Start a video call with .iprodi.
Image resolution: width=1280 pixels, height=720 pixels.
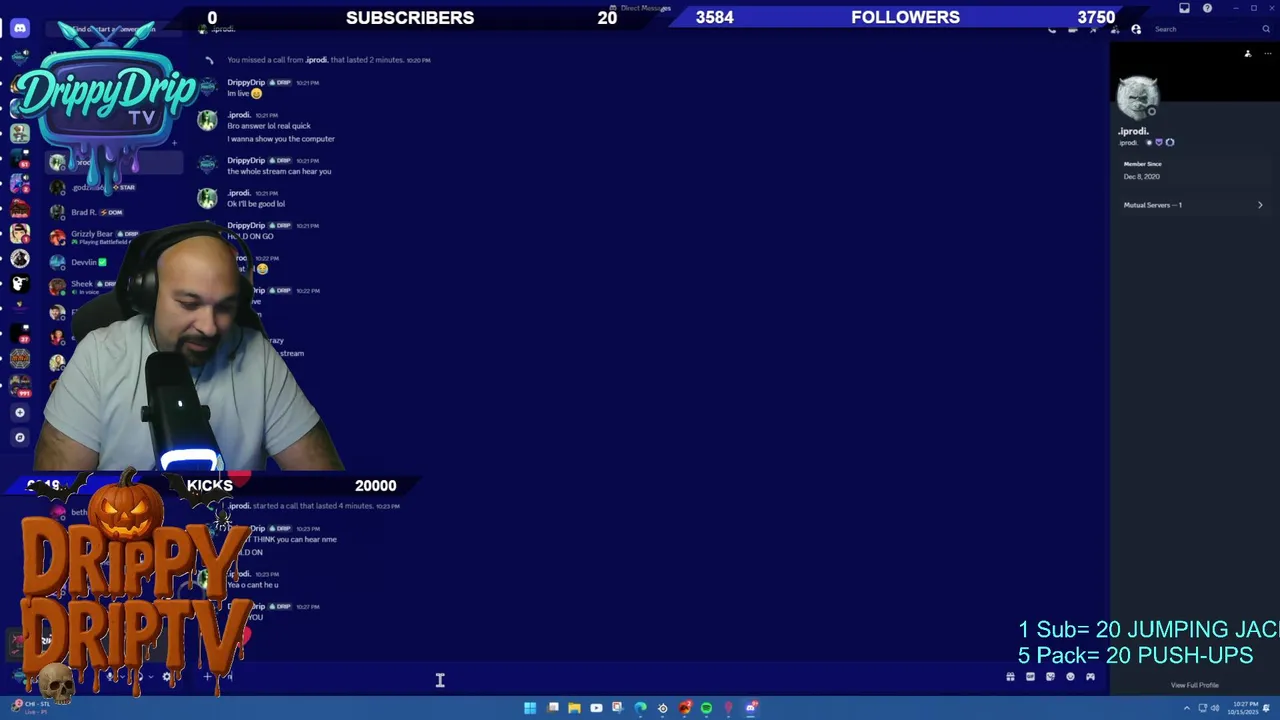(x=1073, y=29)
